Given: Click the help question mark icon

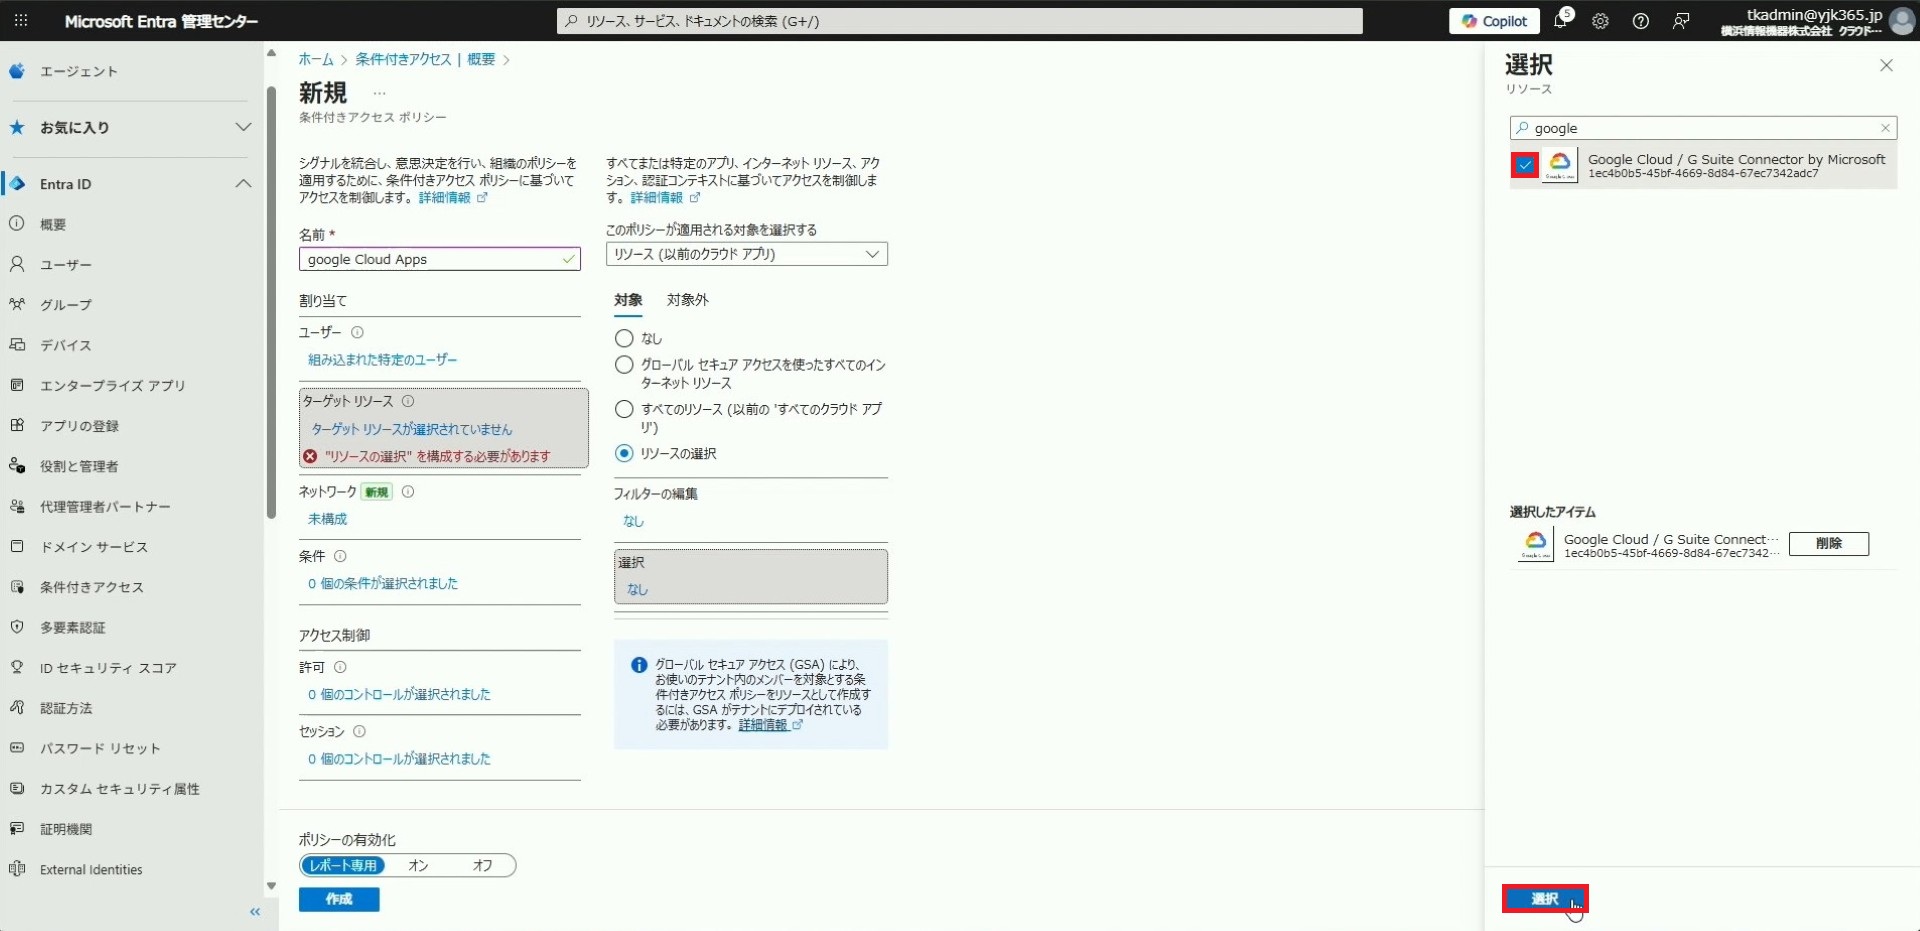Looking at the screenshot, I should coord(1640,21).
